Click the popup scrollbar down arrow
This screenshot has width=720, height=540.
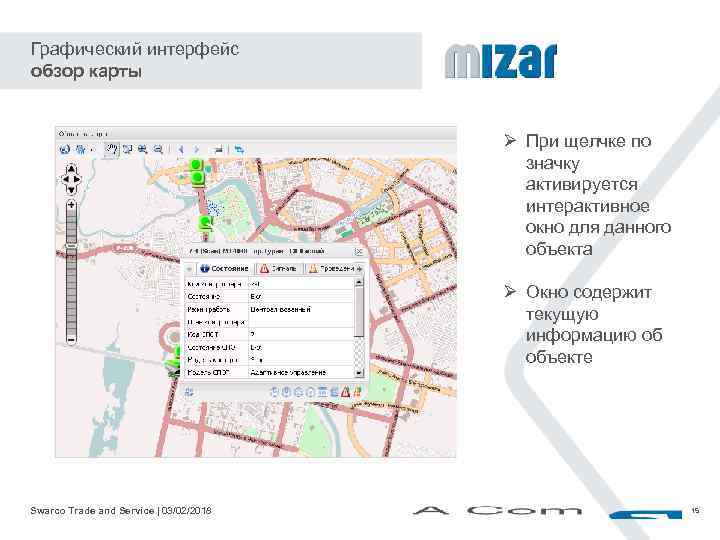click(359, 373)
